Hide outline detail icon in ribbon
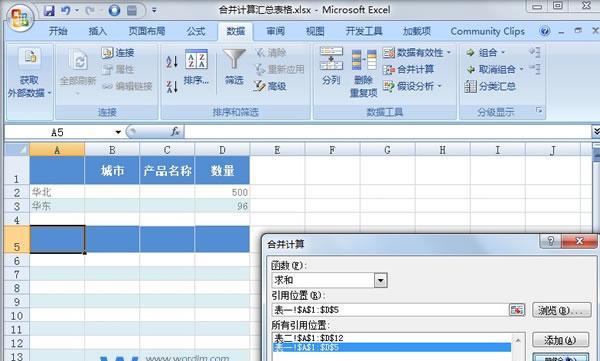 [x=535, y=69]
